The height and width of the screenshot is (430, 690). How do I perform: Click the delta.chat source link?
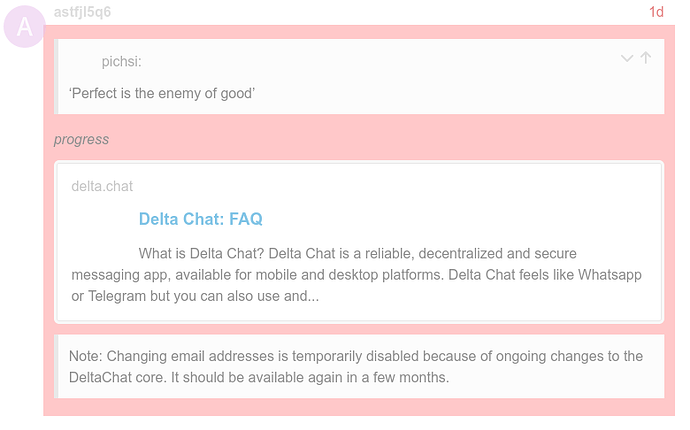(102, 186)
